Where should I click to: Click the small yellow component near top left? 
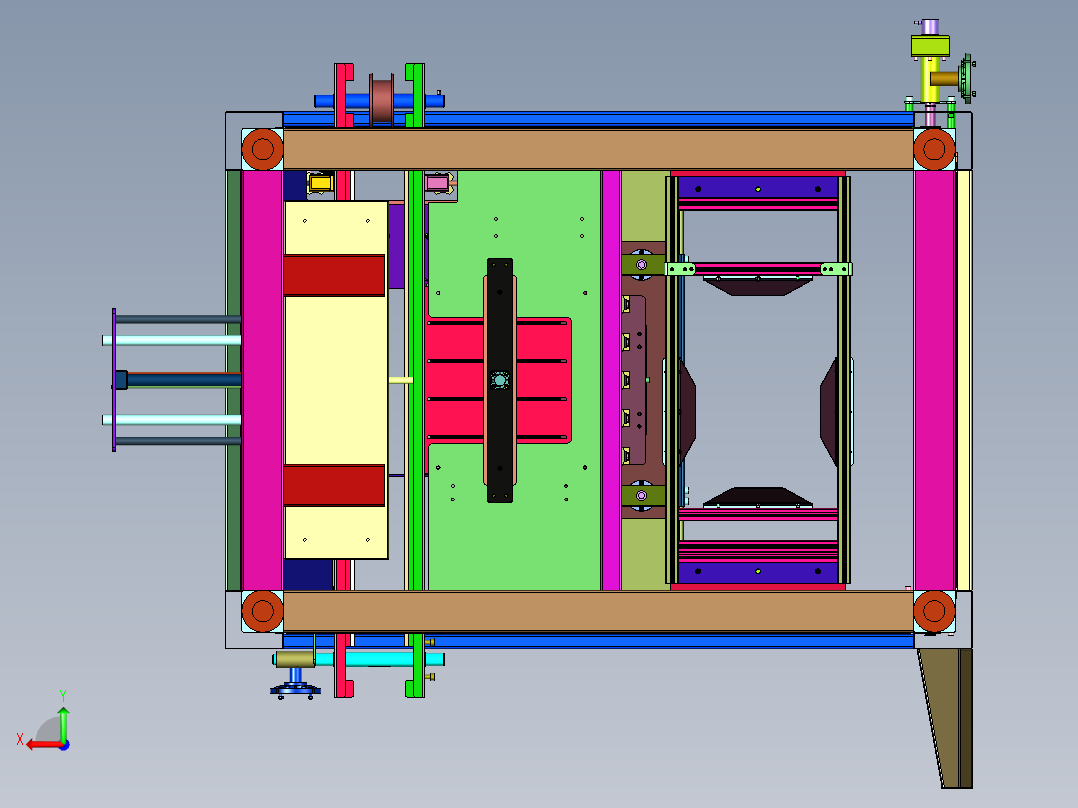320,183
